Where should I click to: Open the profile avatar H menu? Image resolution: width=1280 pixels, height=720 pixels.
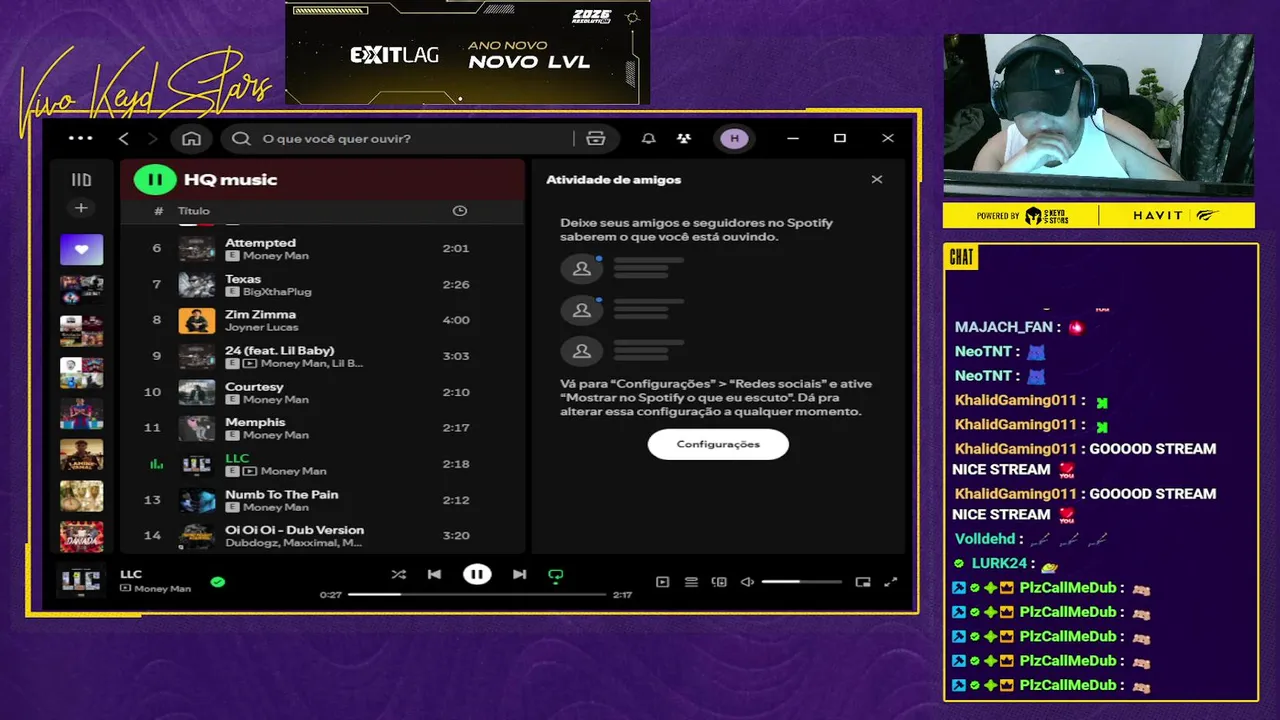coord(735,139)
